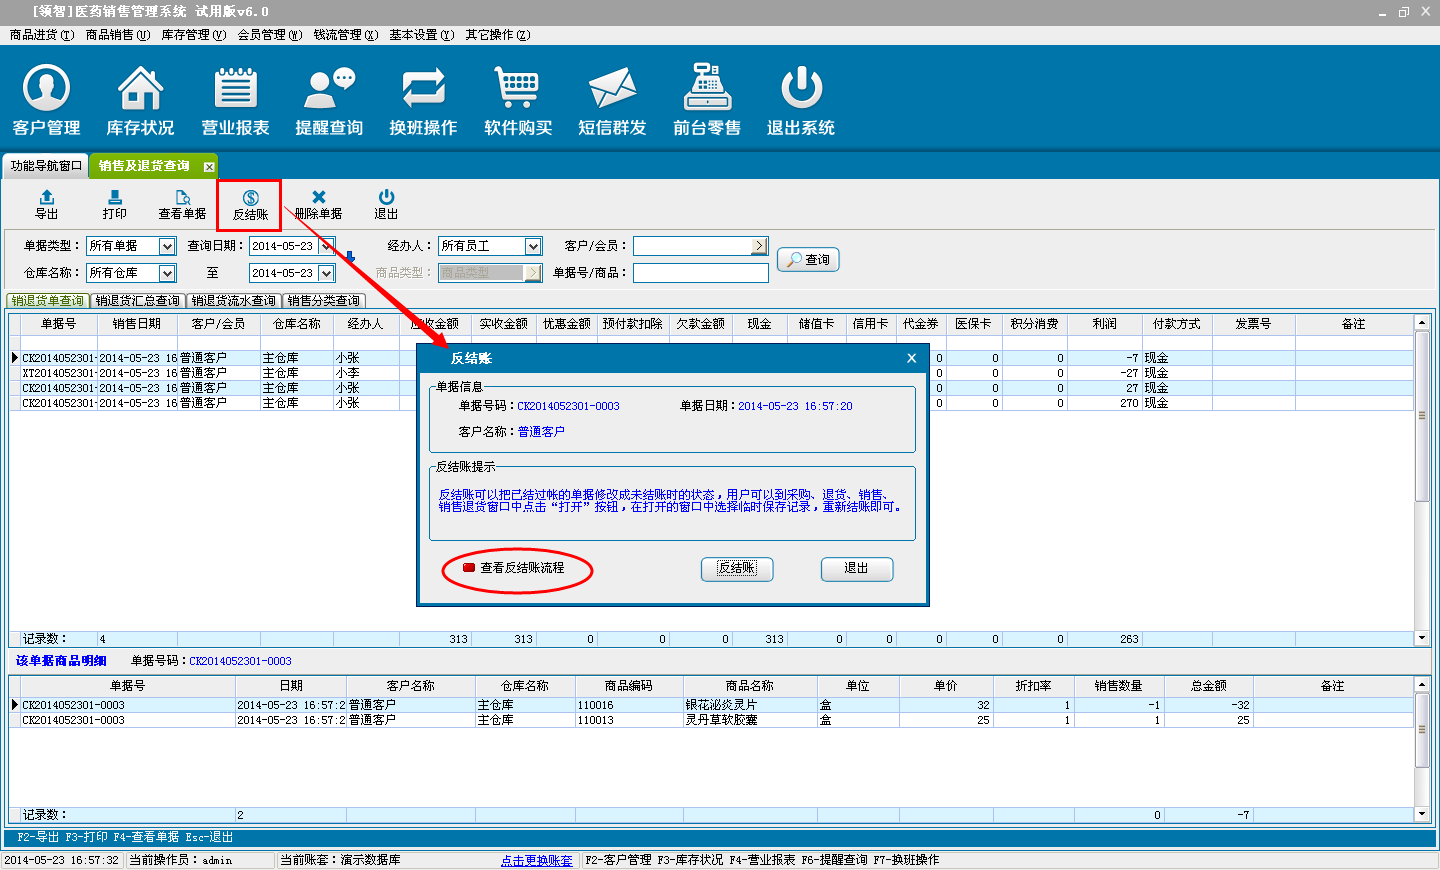The image size is (1440, 870).
Task: Expand the 仓库名称 warehouse dropdown
Action: coord(167,273)
